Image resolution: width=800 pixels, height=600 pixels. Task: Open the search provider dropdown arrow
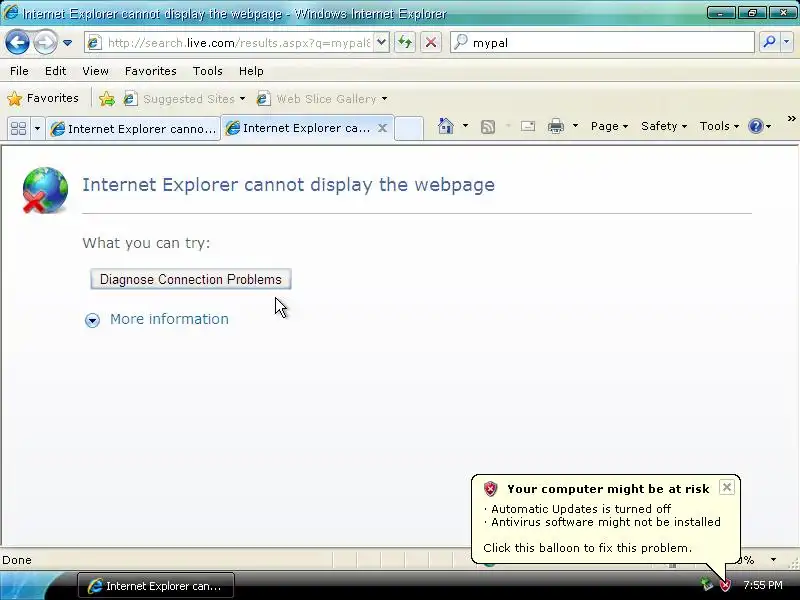[x=787, y=42]
